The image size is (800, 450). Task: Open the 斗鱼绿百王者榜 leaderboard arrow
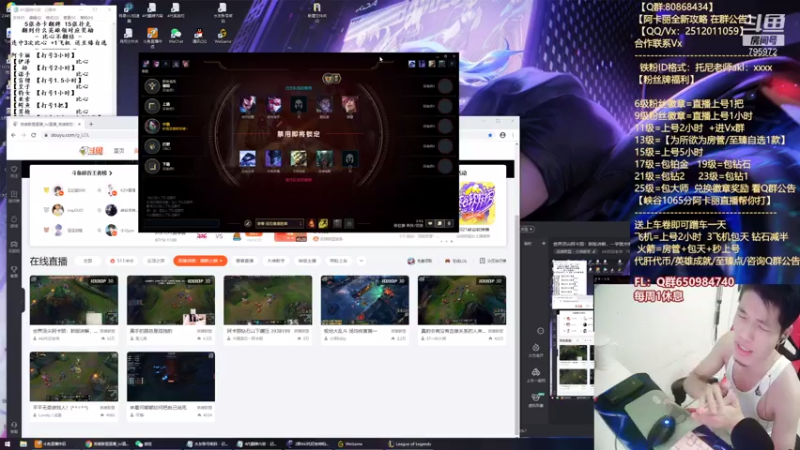pos(111,173)
